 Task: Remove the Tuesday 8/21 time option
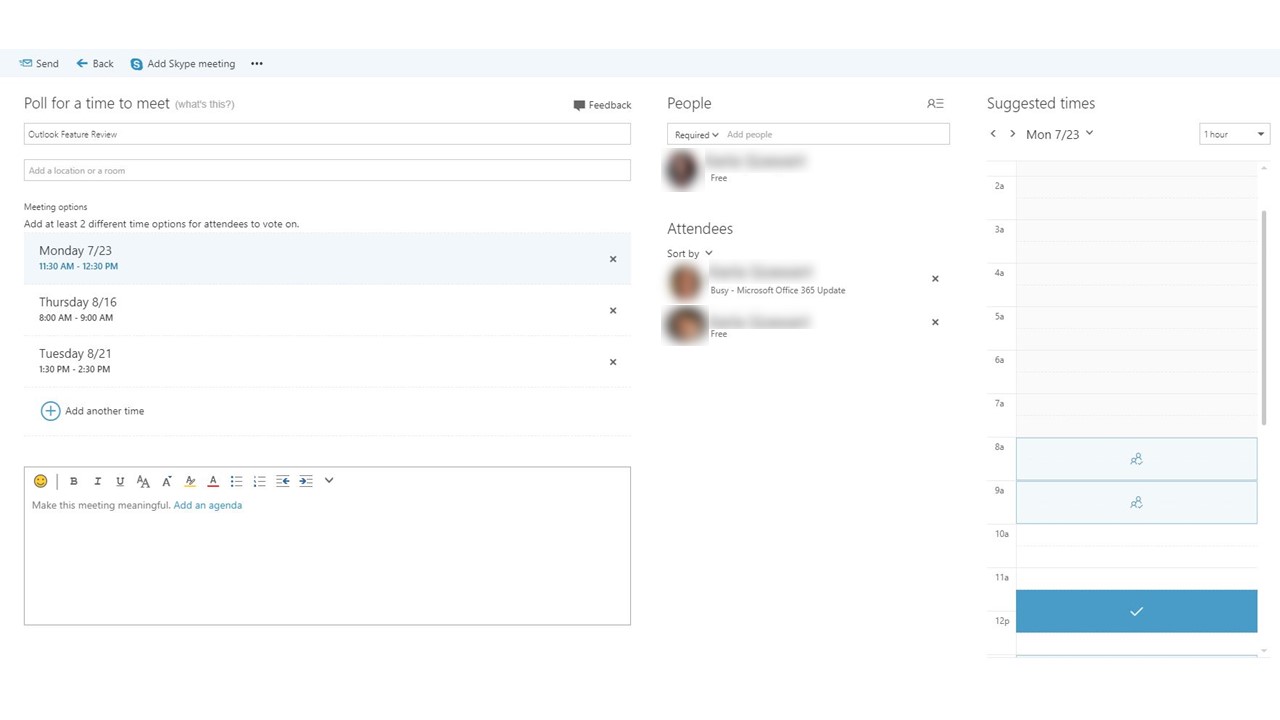613,362
